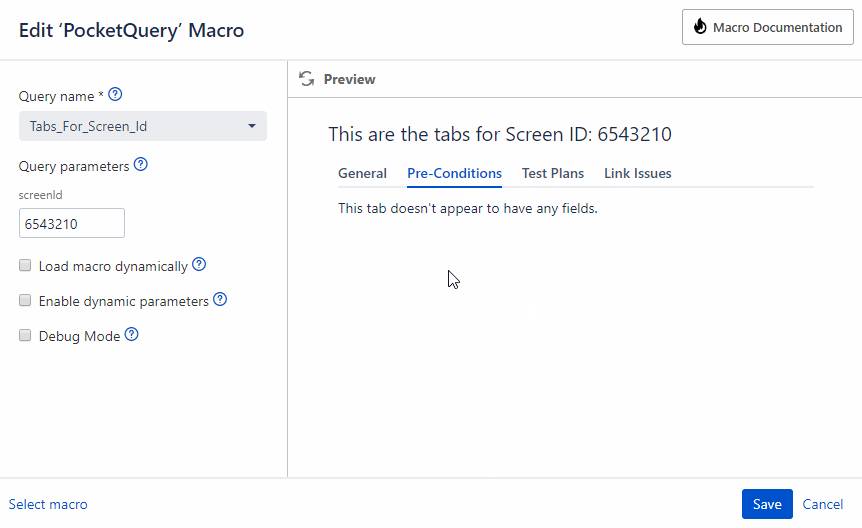862x528 pixels.
Task: Click the help icon beside Query name
Action: coord(115,95)
